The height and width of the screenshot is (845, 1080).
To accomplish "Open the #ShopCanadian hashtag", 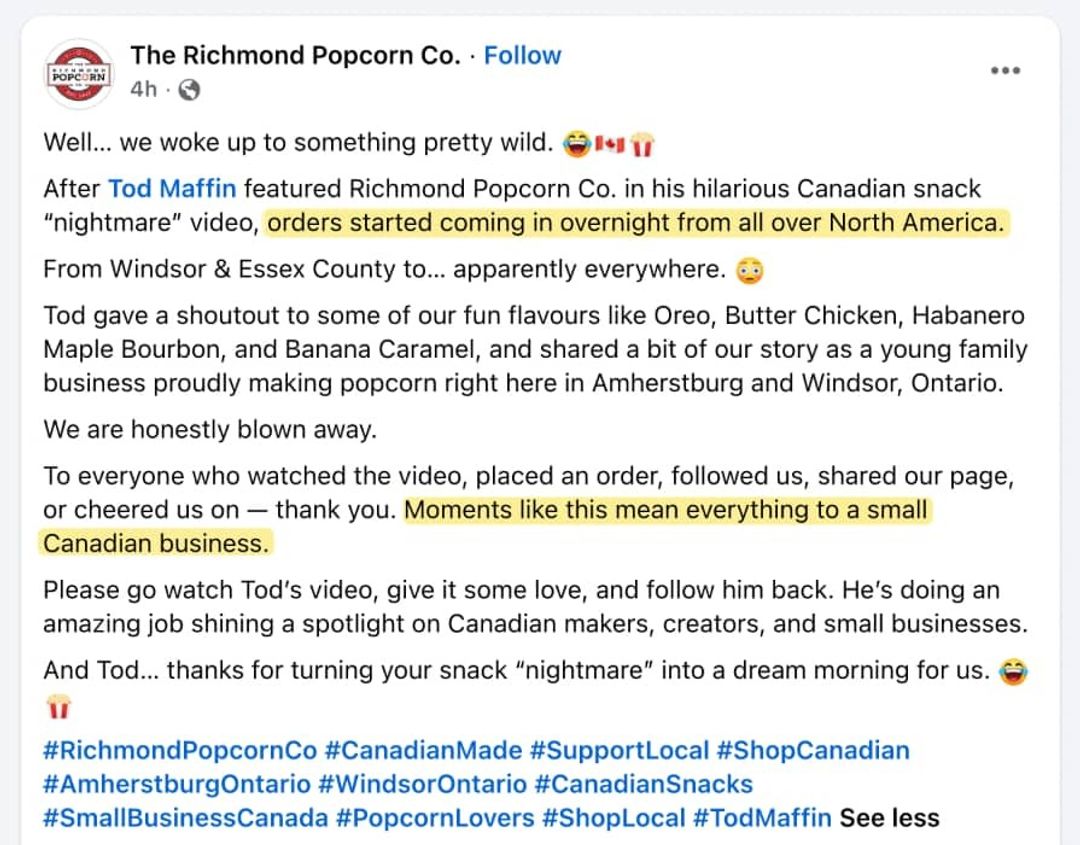I will coord(813,750).
